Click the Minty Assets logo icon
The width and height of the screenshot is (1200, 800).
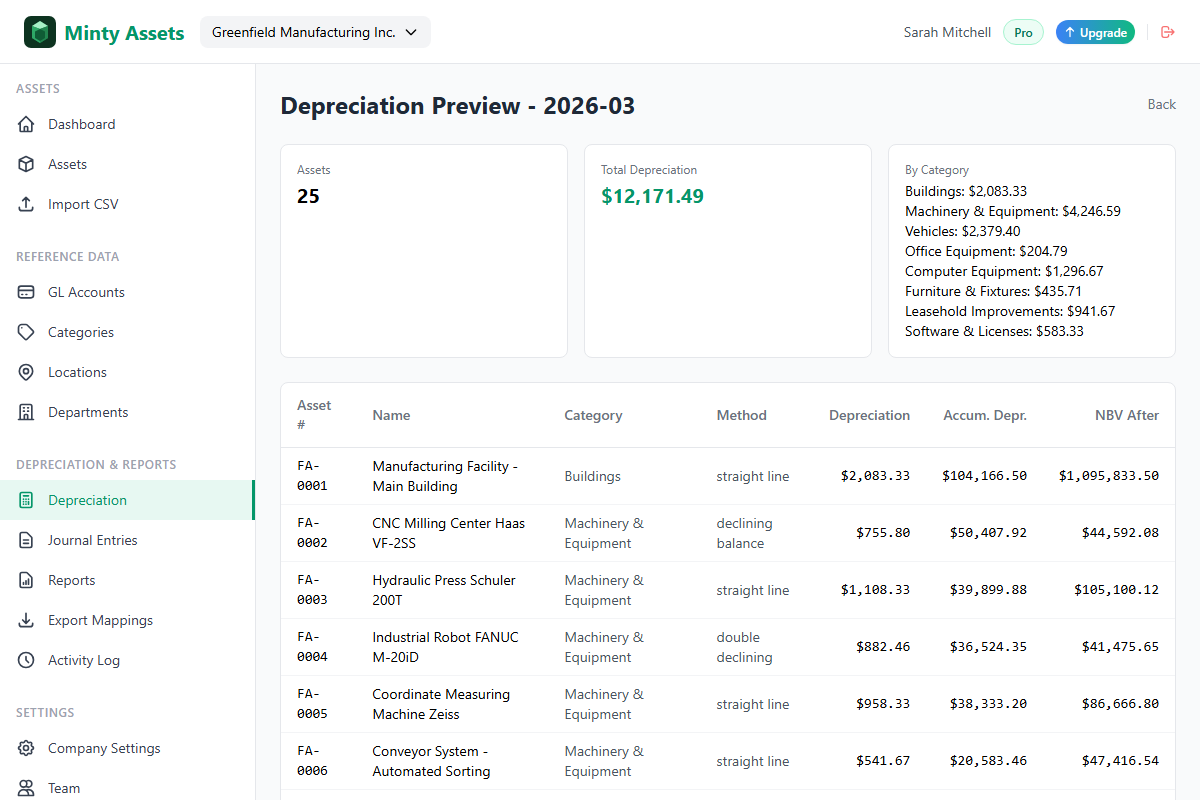coord(40,32)
